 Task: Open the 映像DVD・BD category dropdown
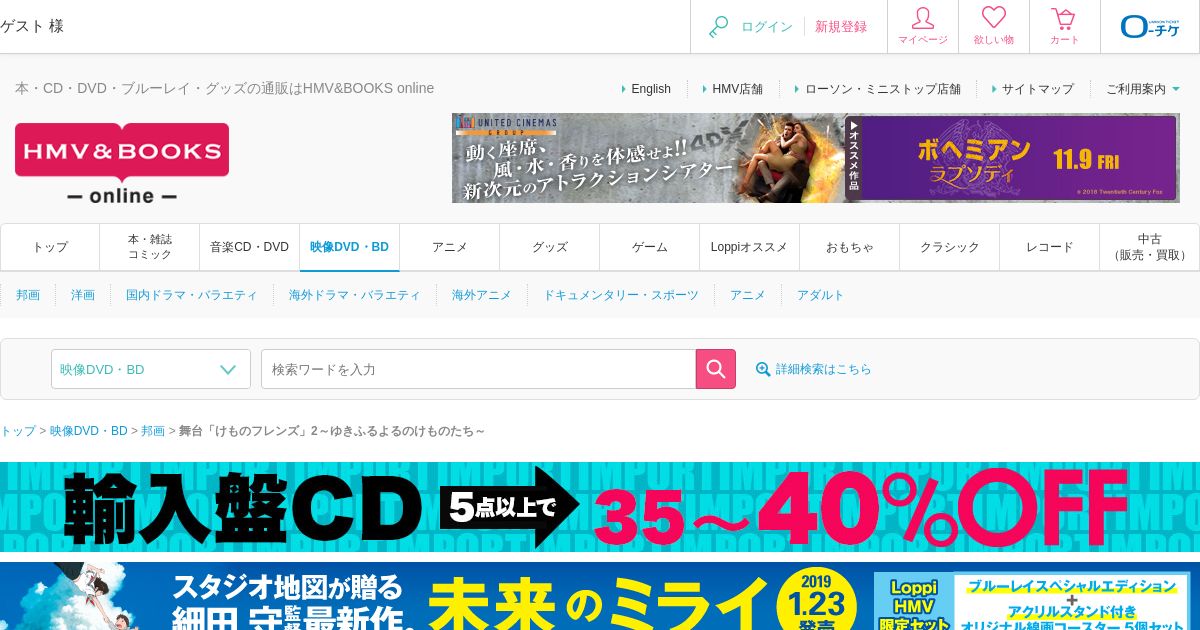[151, 369]
